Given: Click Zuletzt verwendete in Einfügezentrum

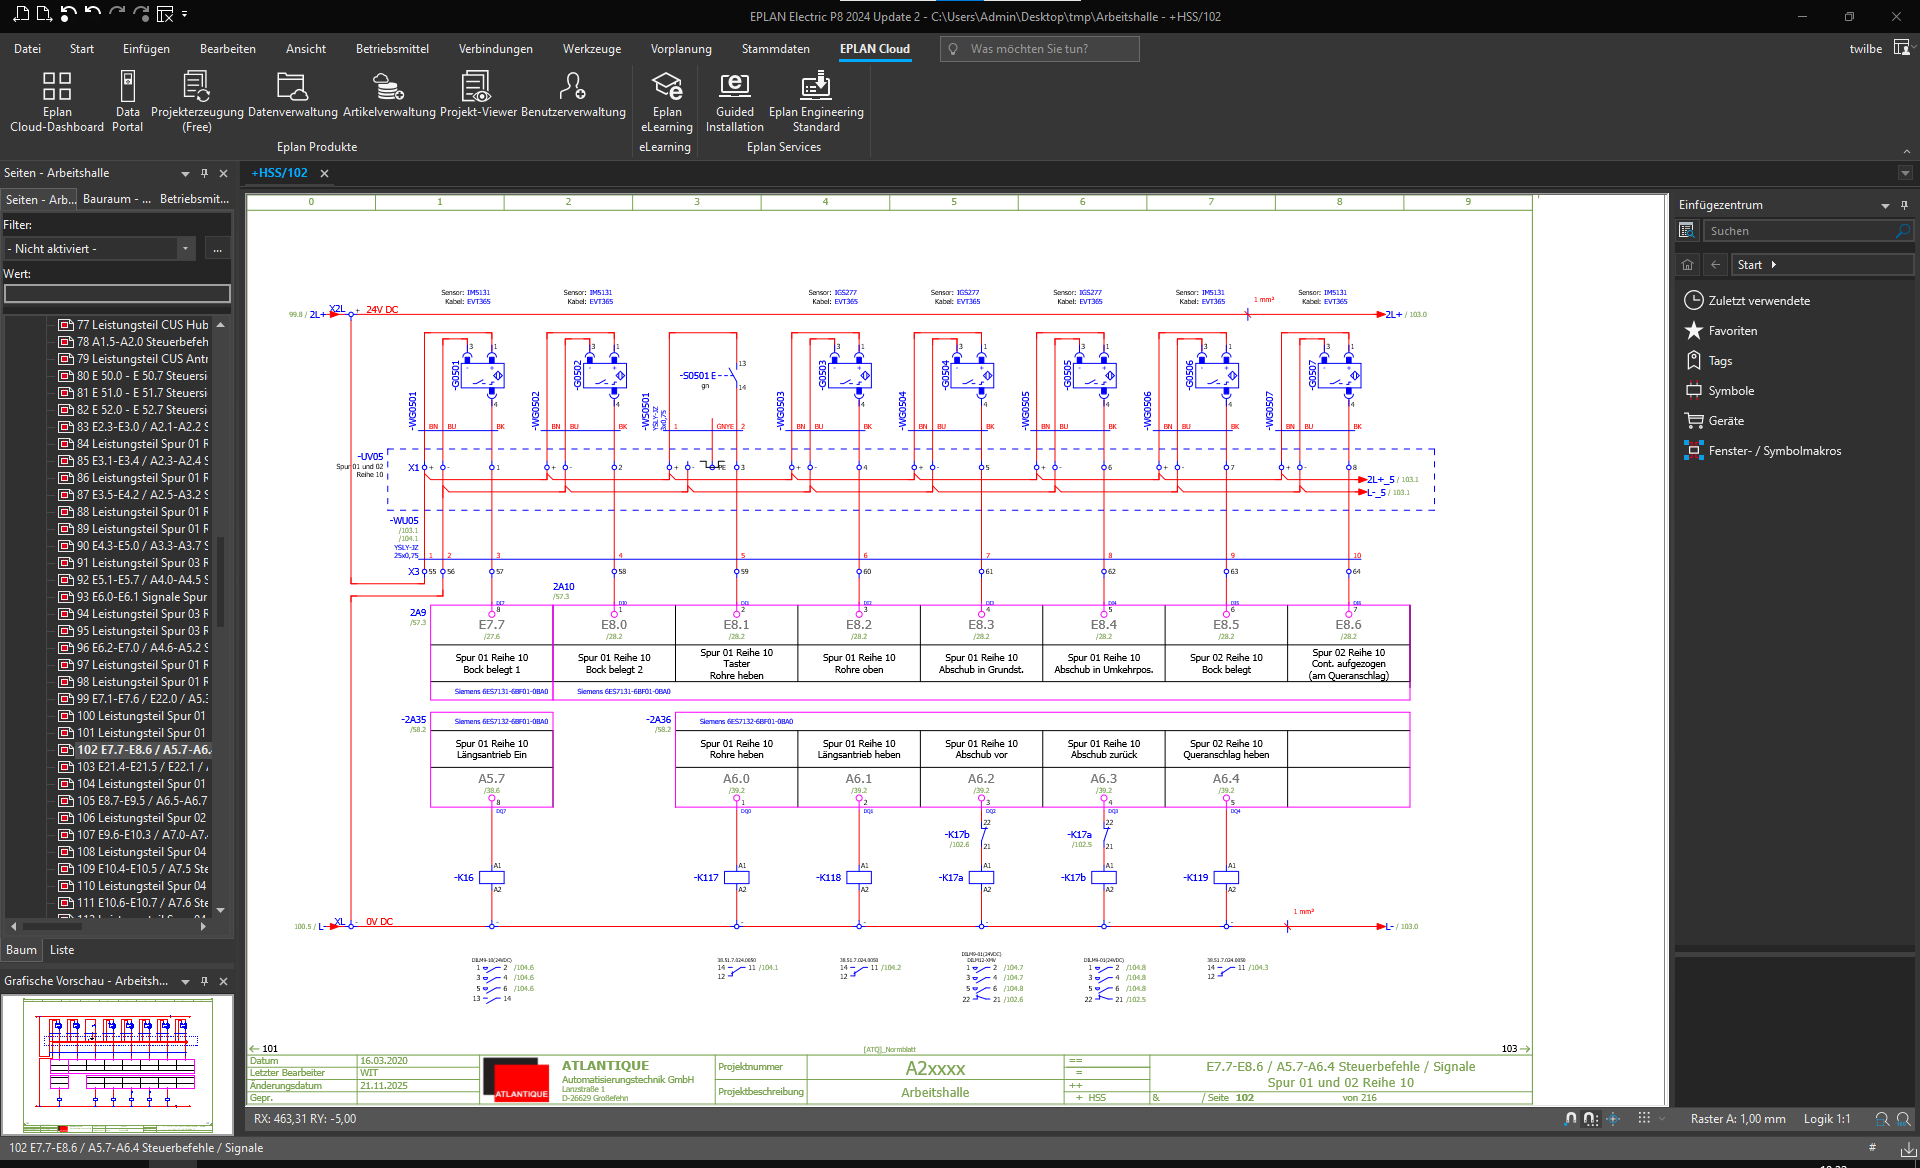Looking at the screenshot, I should 1758,301.
